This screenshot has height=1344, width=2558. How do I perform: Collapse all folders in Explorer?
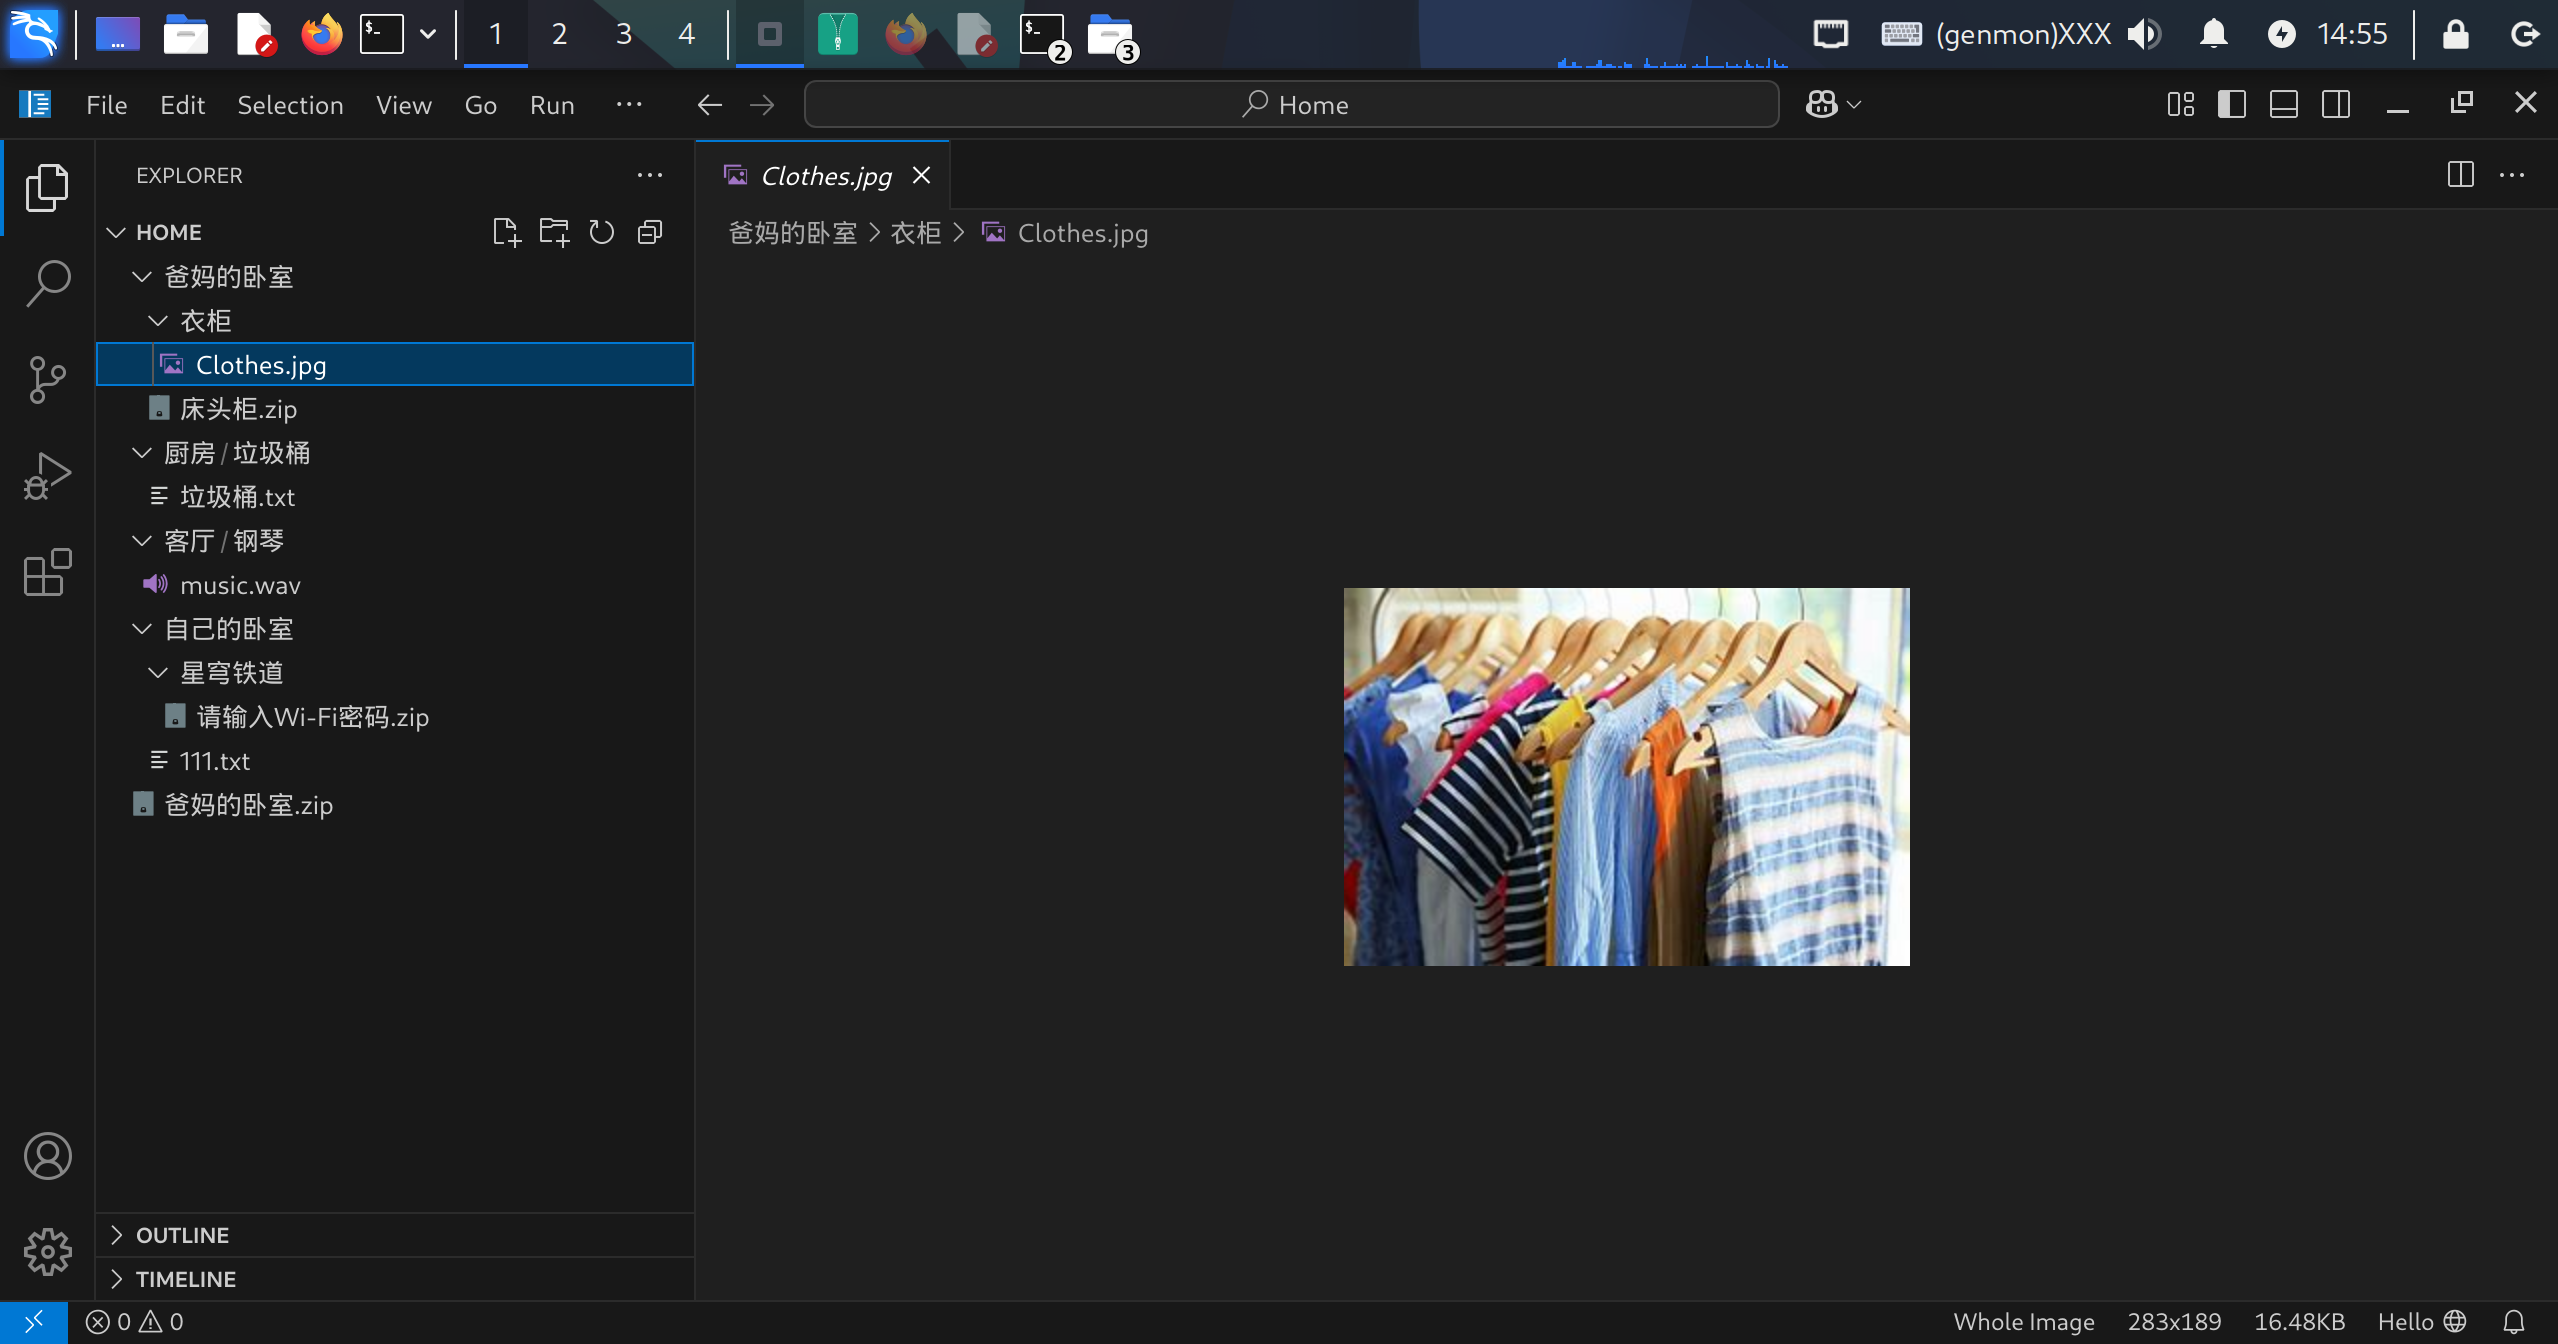pos(650,232)
